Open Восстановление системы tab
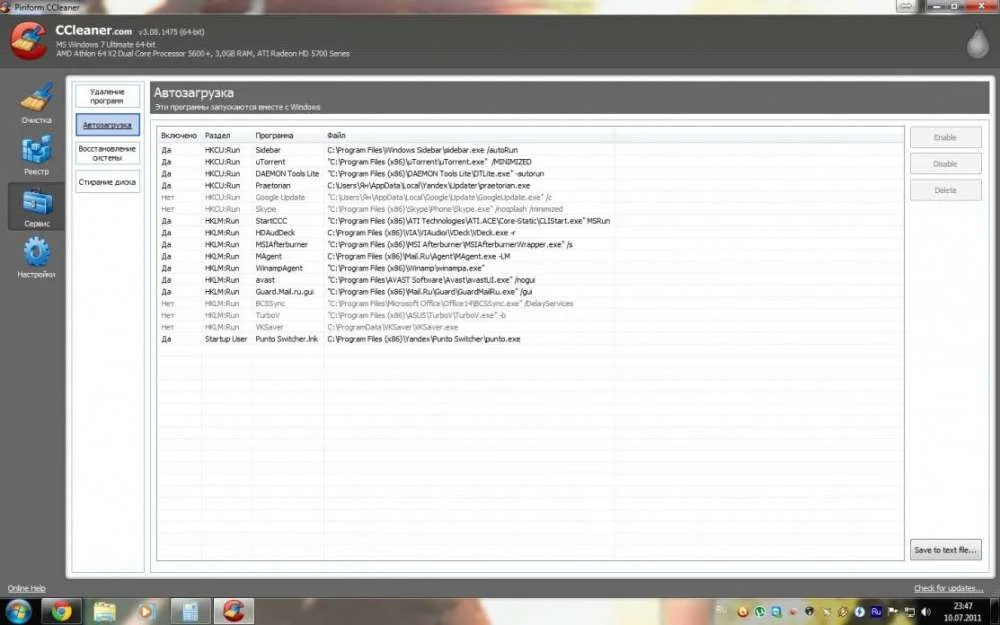The height and width of the screenshot is (625, 1000). point(107,153)
